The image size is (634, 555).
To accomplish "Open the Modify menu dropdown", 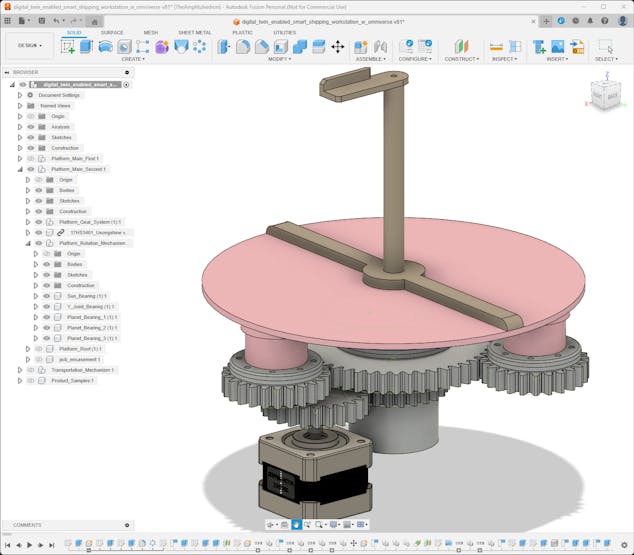I will (280, 59).
